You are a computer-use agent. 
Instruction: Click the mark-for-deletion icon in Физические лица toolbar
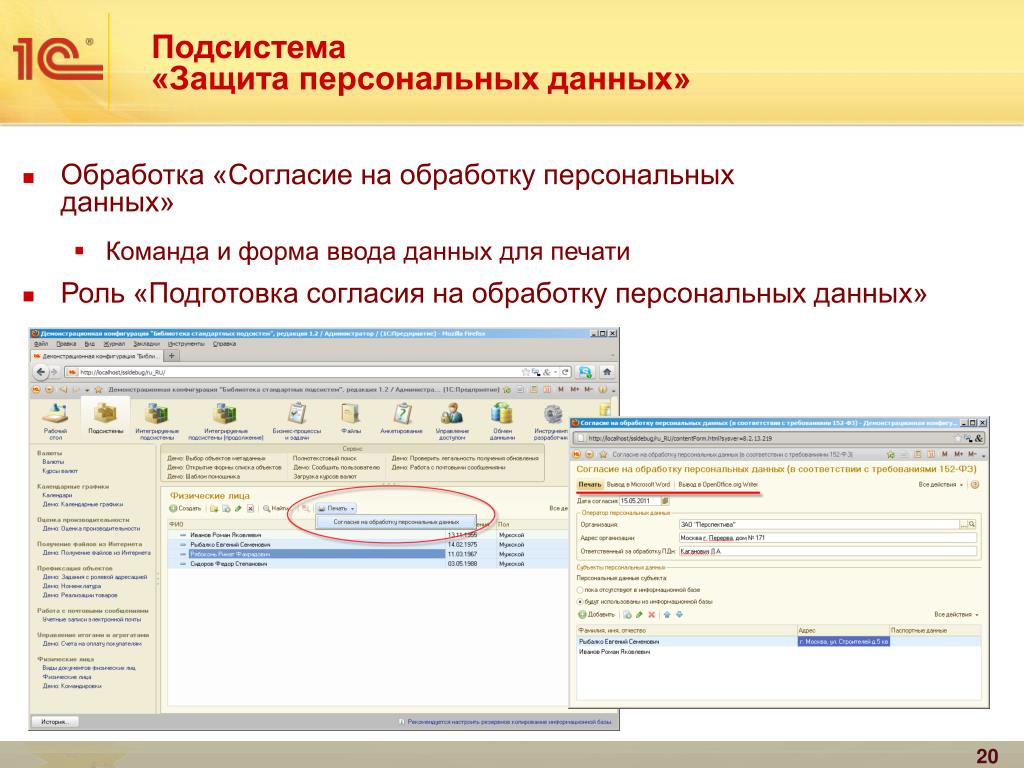click(x=250, y=508)
